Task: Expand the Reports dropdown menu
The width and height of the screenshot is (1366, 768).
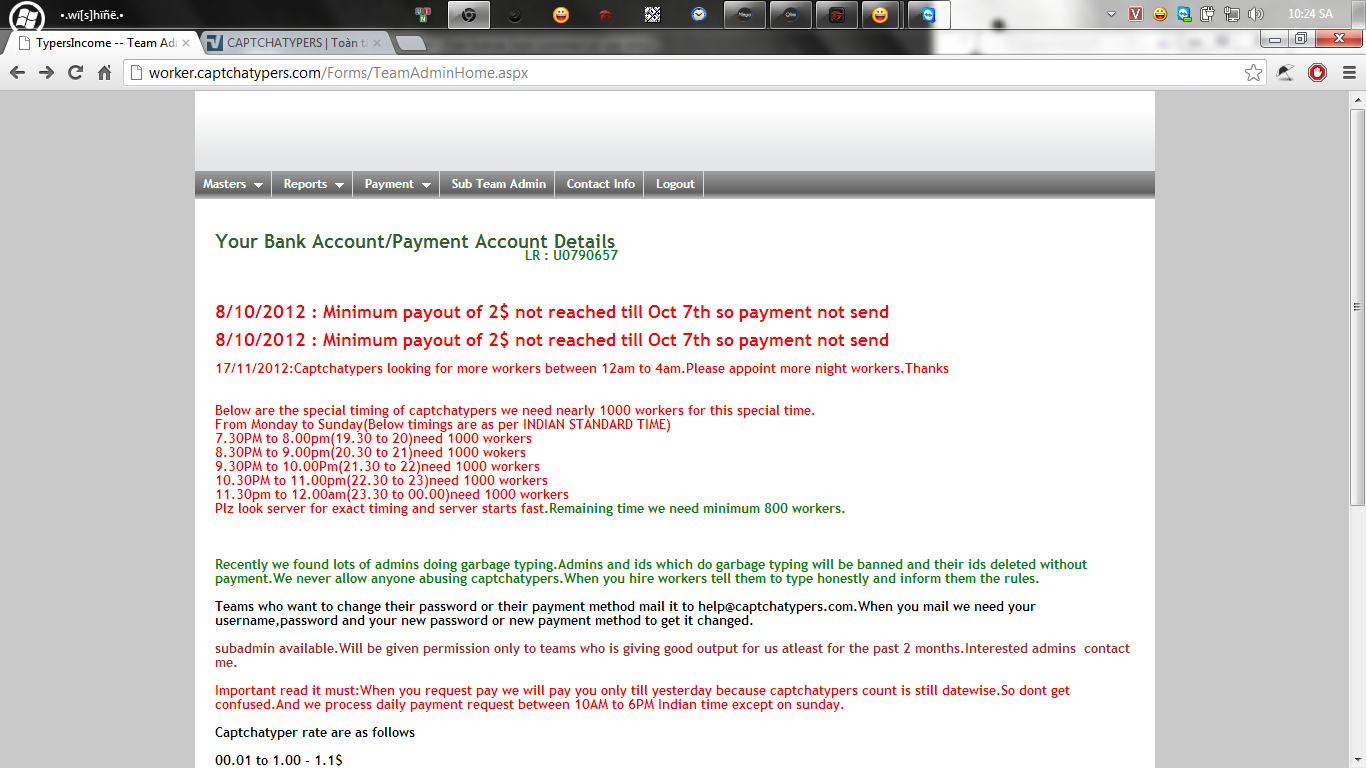Action: tap(312, 184)
